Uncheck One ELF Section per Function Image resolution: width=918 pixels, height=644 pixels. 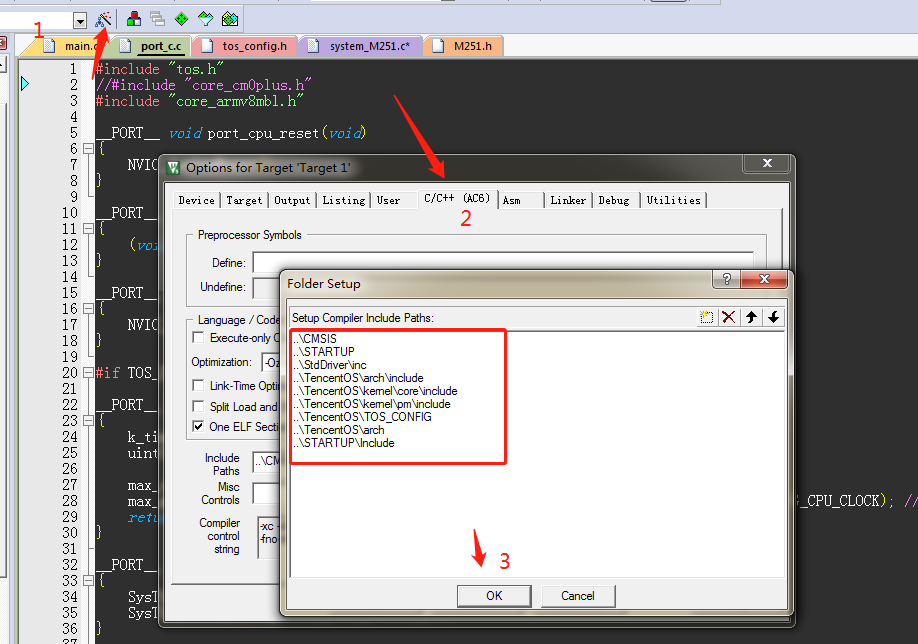pos(198,426)
